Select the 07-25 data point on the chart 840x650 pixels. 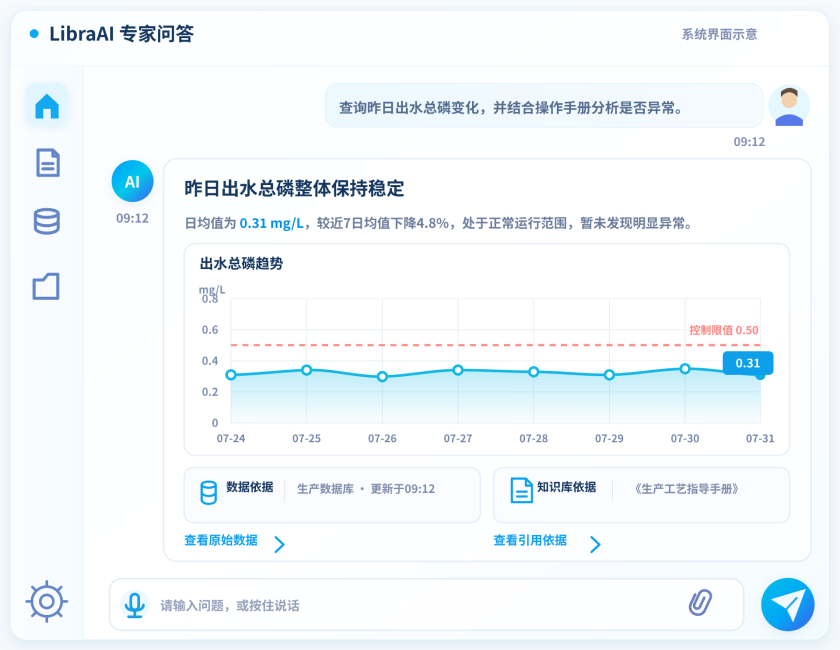[306, 370]
